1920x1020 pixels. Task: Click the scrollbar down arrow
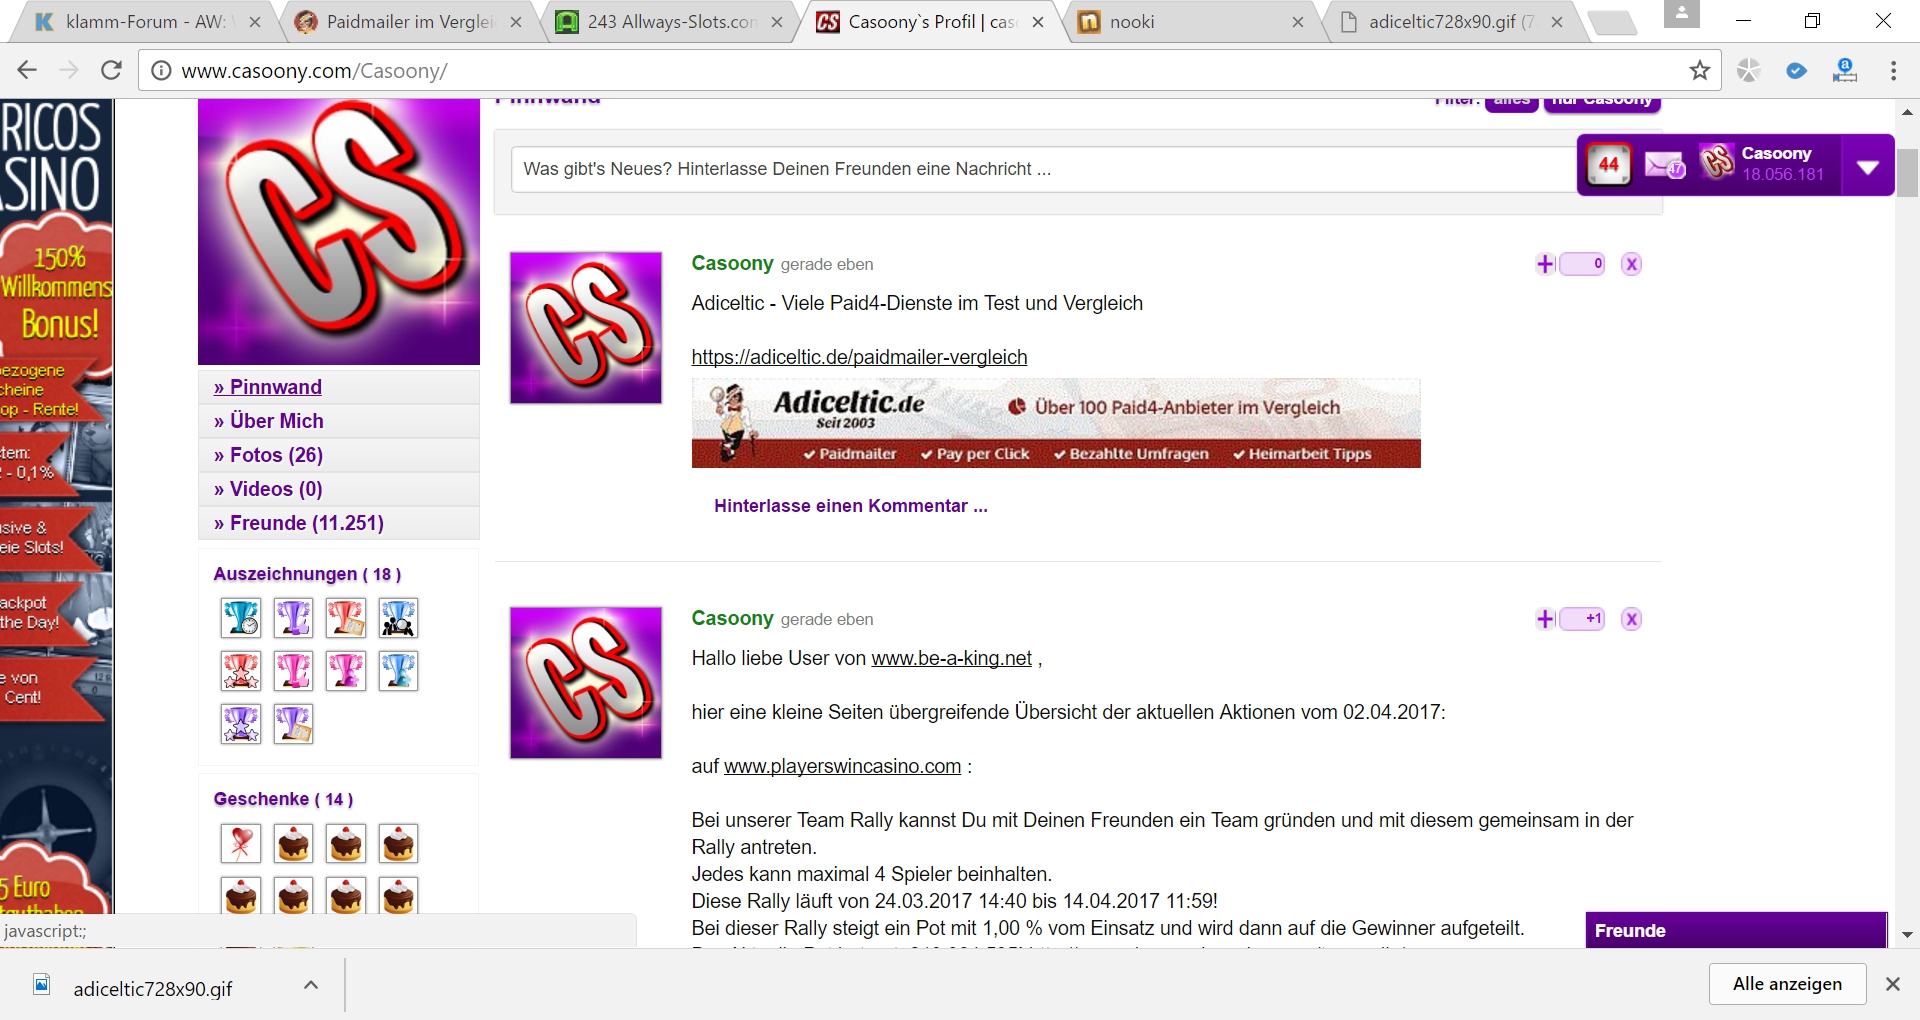tap(1907, 935)
